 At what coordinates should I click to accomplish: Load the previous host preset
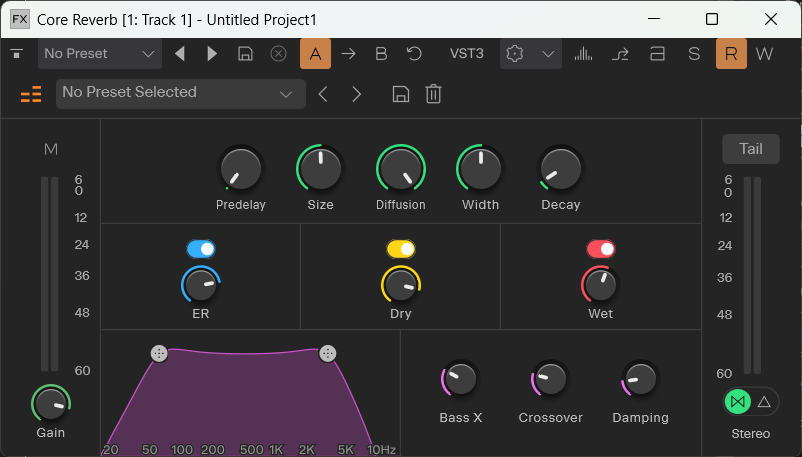coord(180,53)
